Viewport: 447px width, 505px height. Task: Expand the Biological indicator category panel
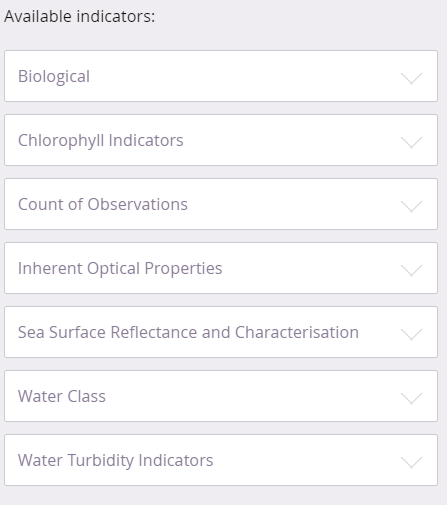coord(221,76)
